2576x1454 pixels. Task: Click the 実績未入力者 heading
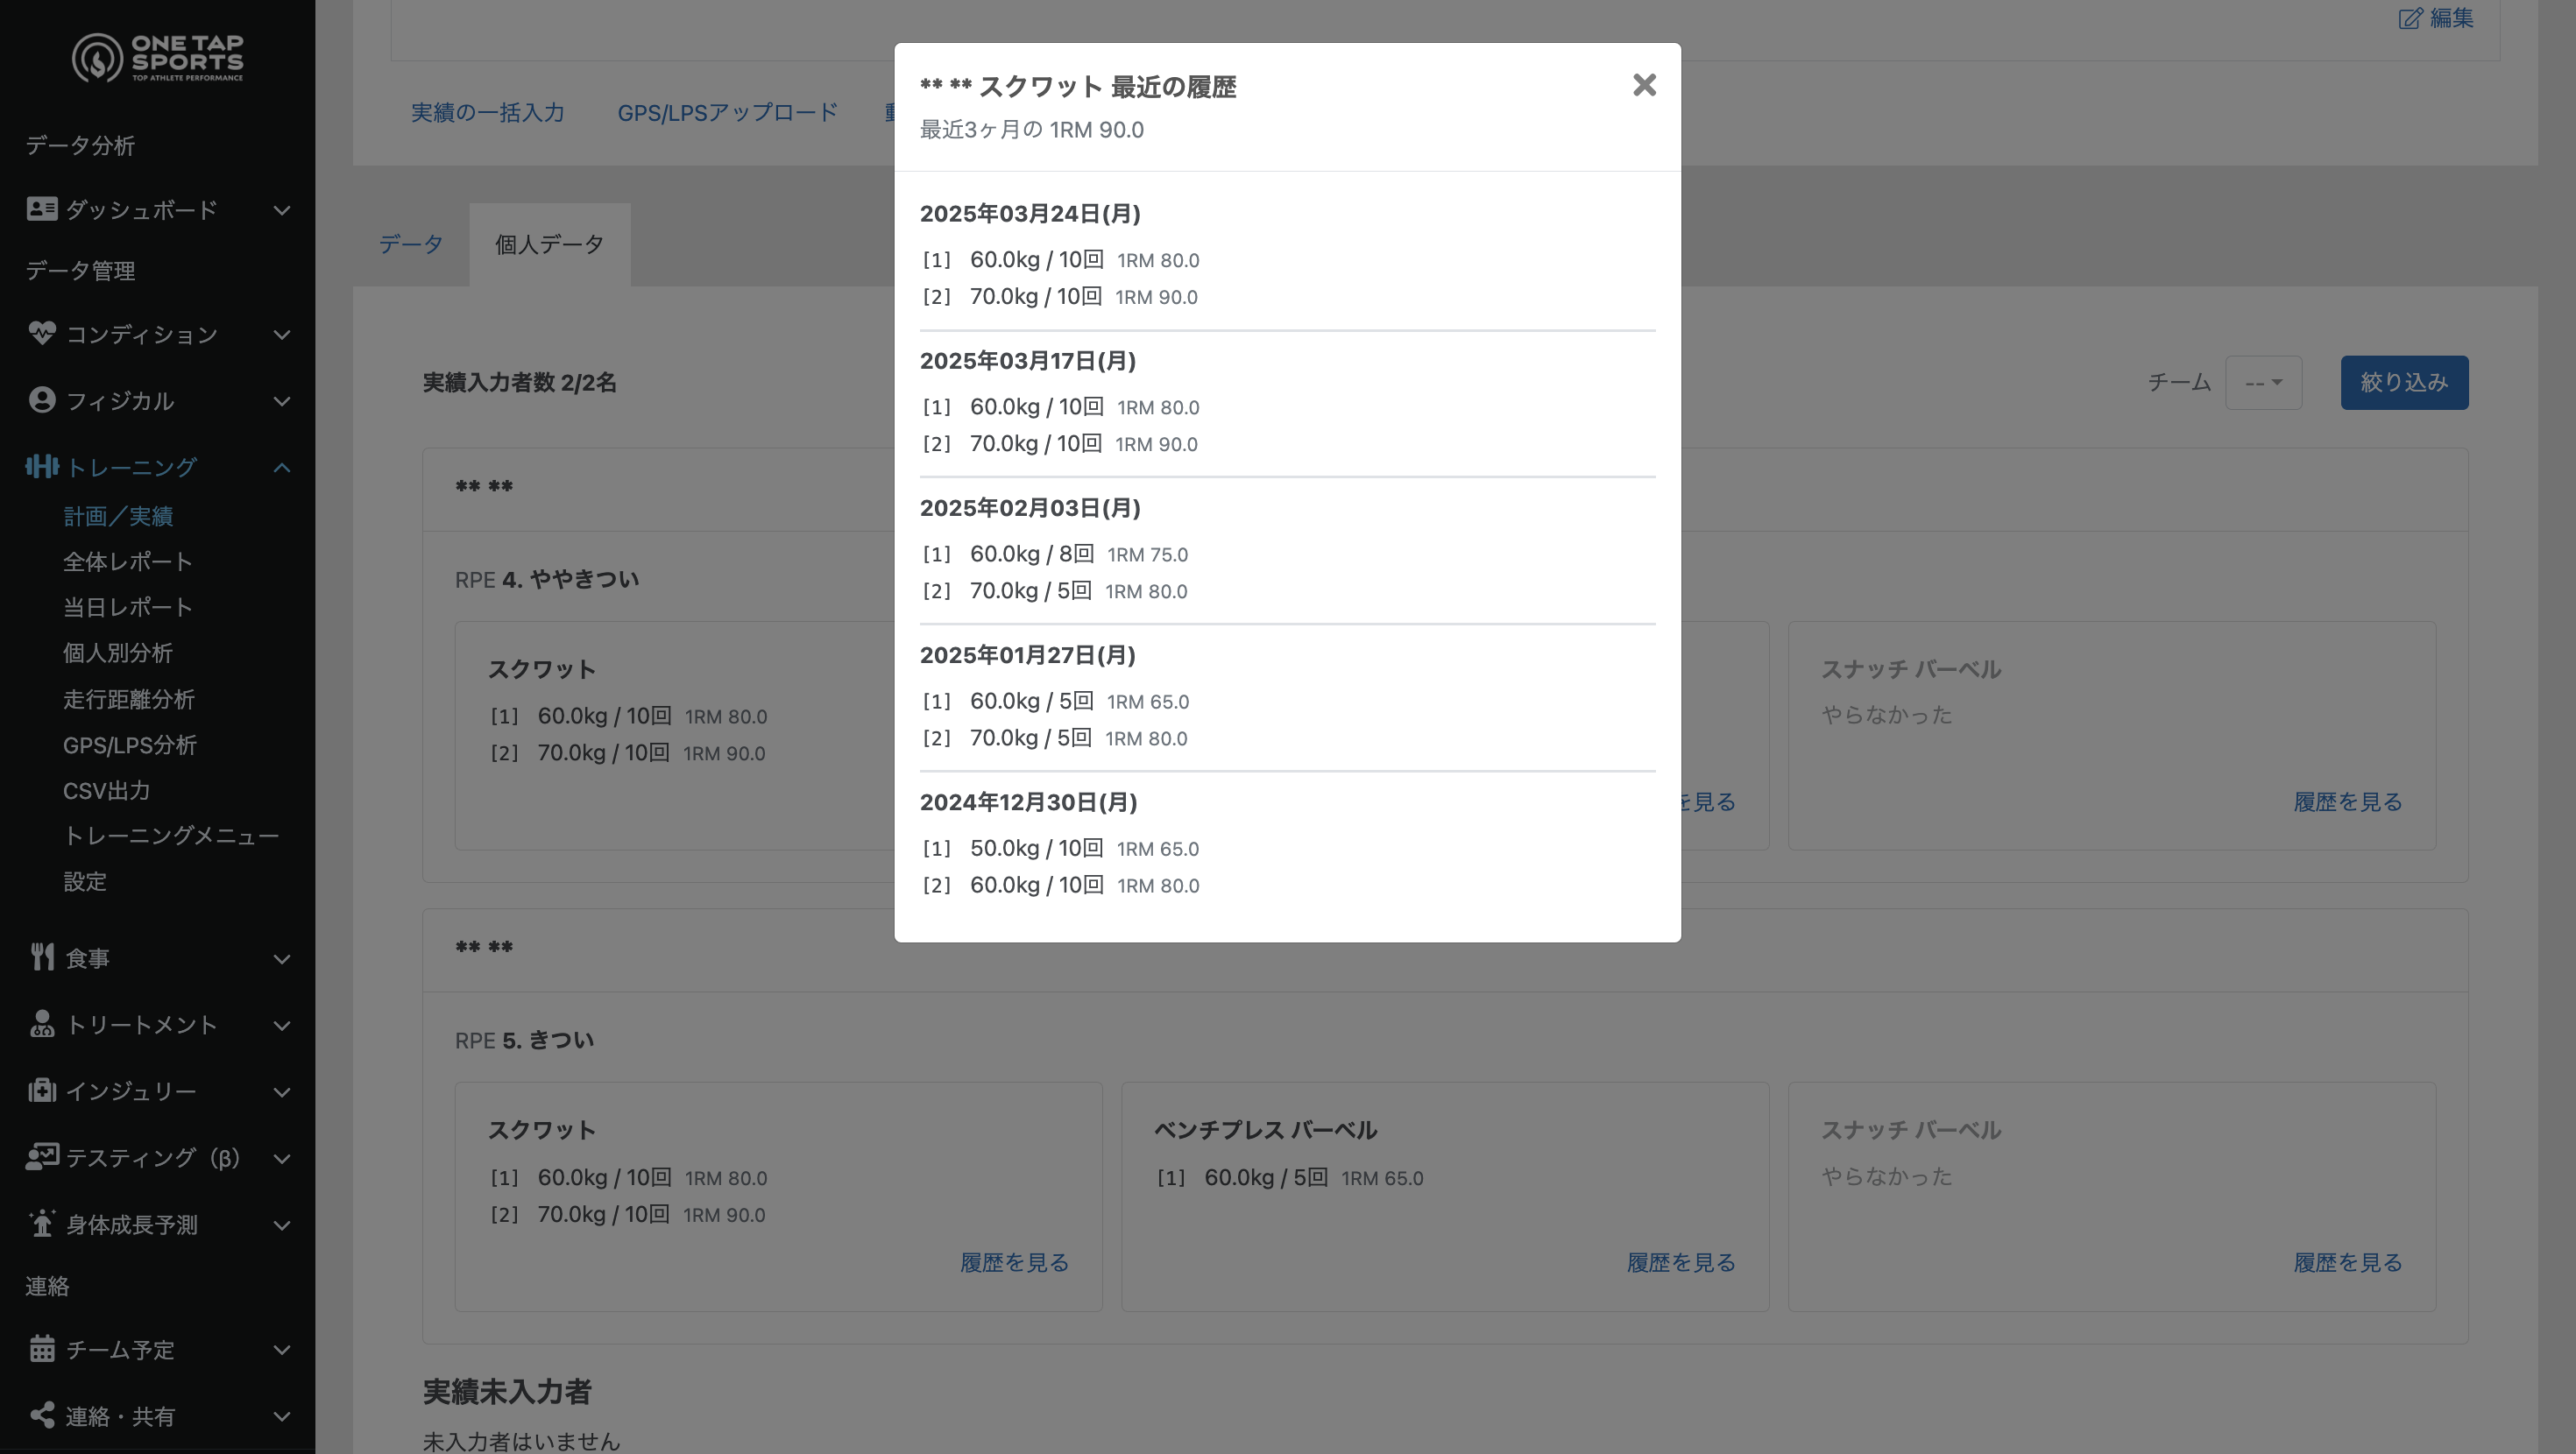[x=507, y=1391]
